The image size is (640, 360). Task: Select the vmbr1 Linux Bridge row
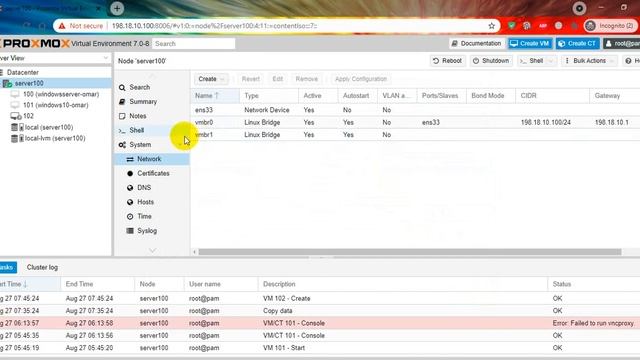click(415, 135)
